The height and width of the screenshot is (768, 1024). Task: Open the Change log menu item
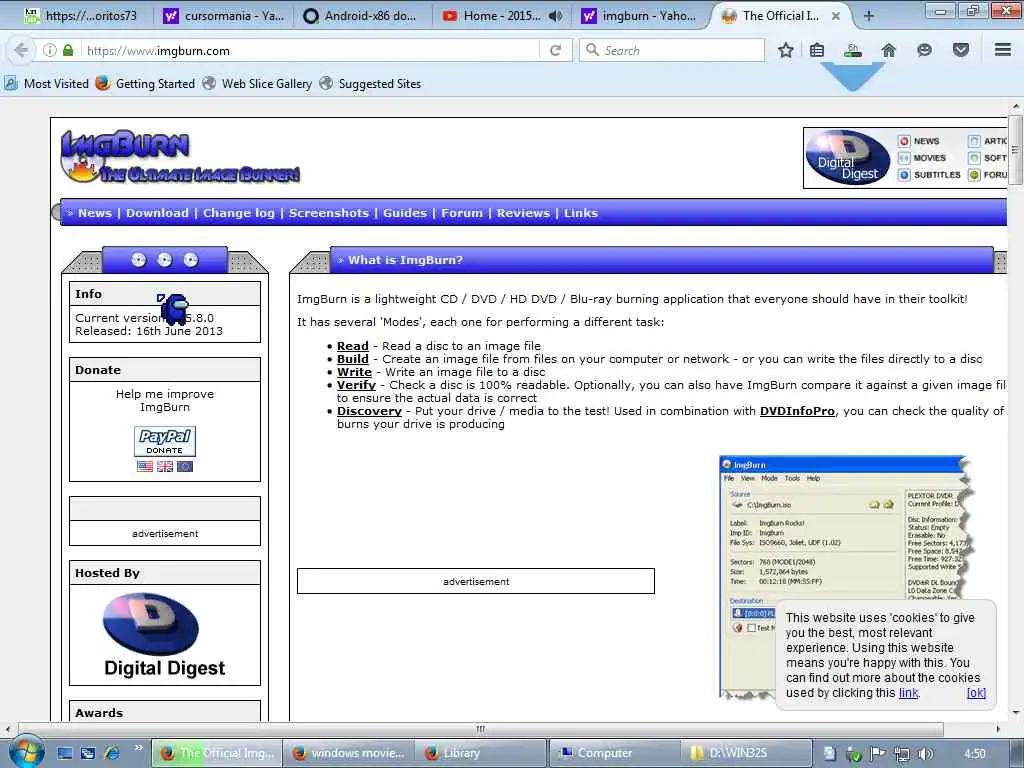[x=239, y=213]
